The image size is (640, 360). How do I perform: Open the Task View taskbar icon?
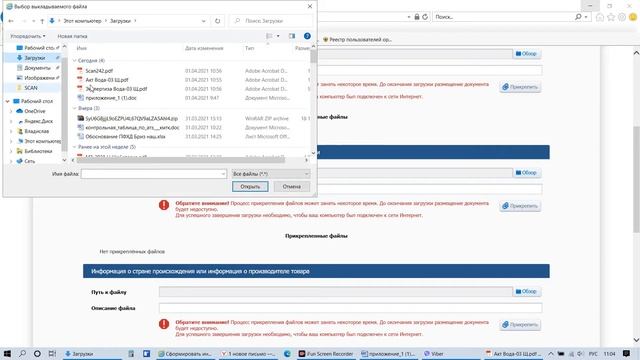coord(52,353)
